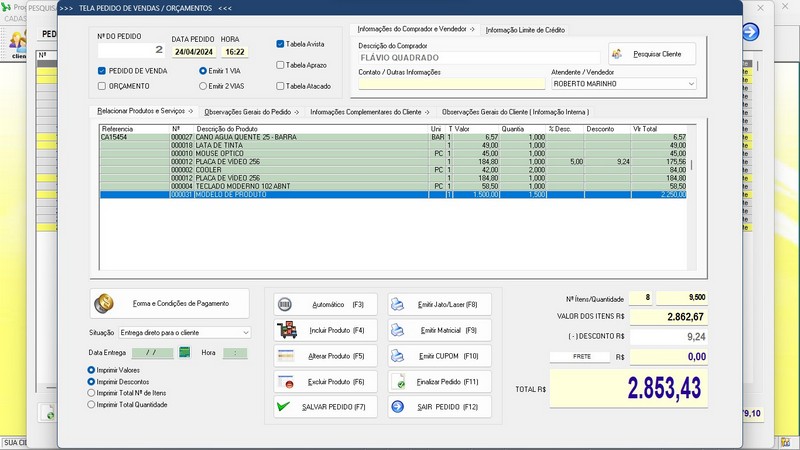Image resolution: width=800 pixels, height=450 pixels.
Task: Check the Orçamento checkbox
Action: click(x=102, y=86)
